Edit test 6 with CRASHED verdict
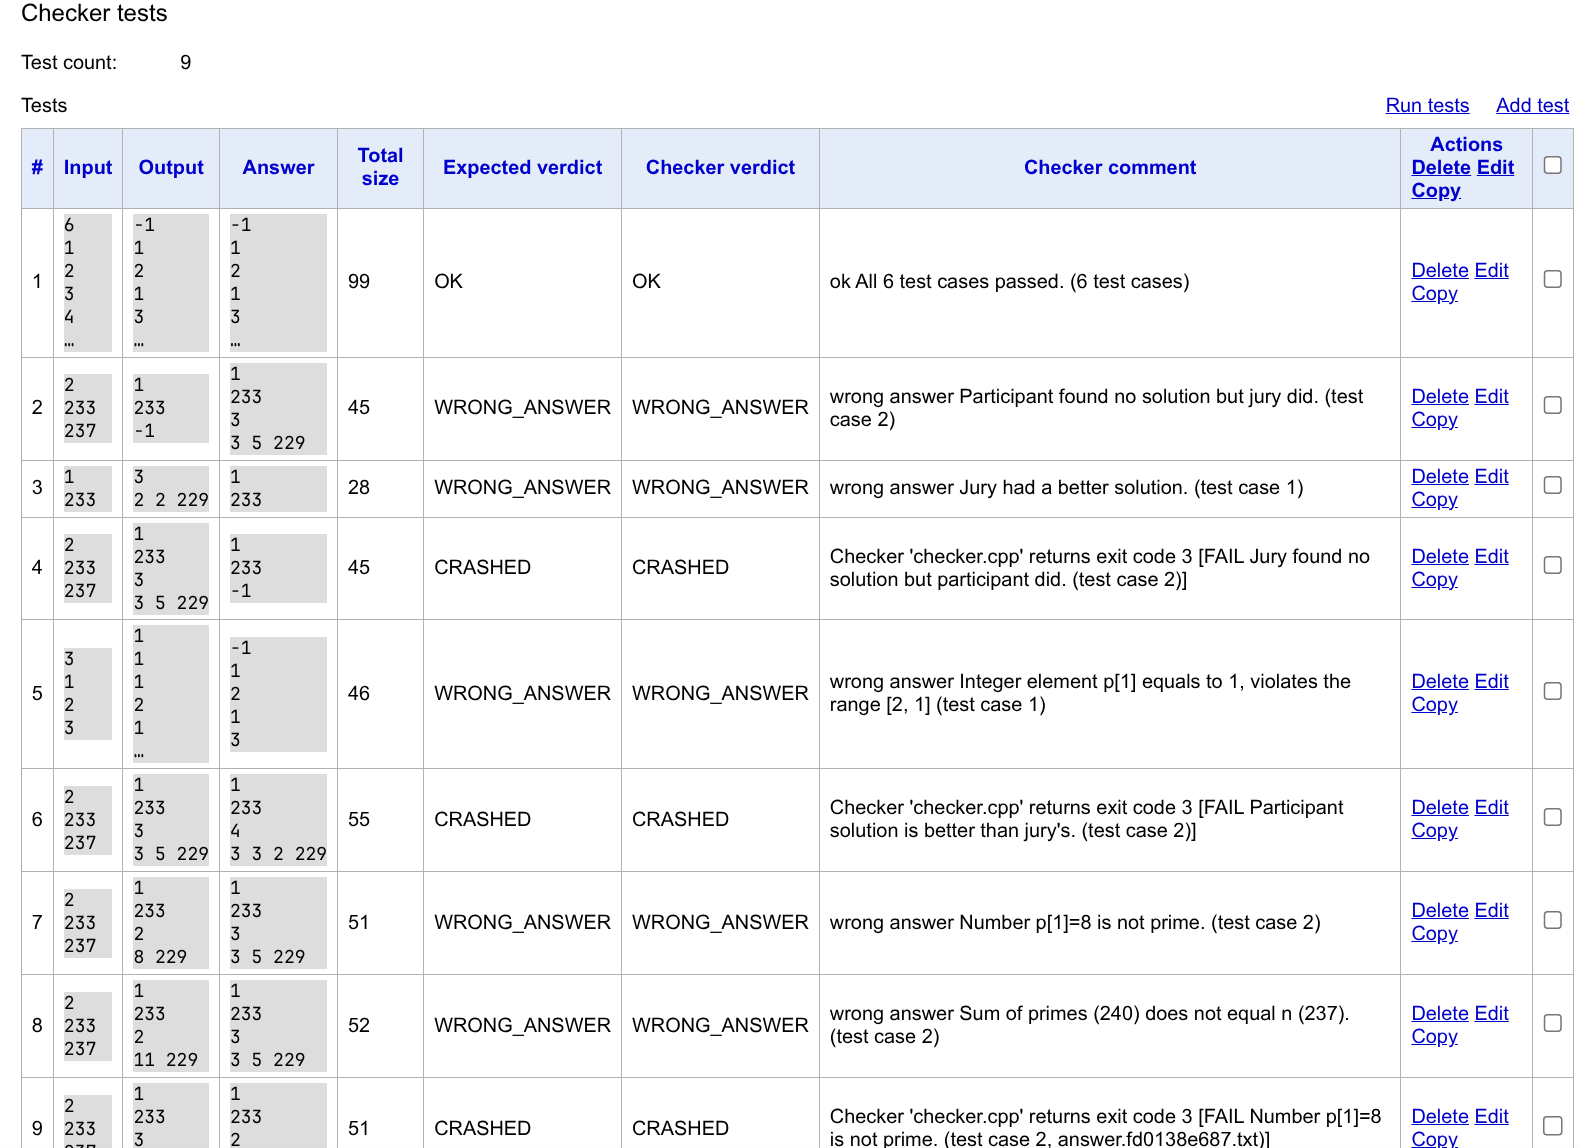This screenshot has width=1580, height=1148. [x=1491, y=808]
